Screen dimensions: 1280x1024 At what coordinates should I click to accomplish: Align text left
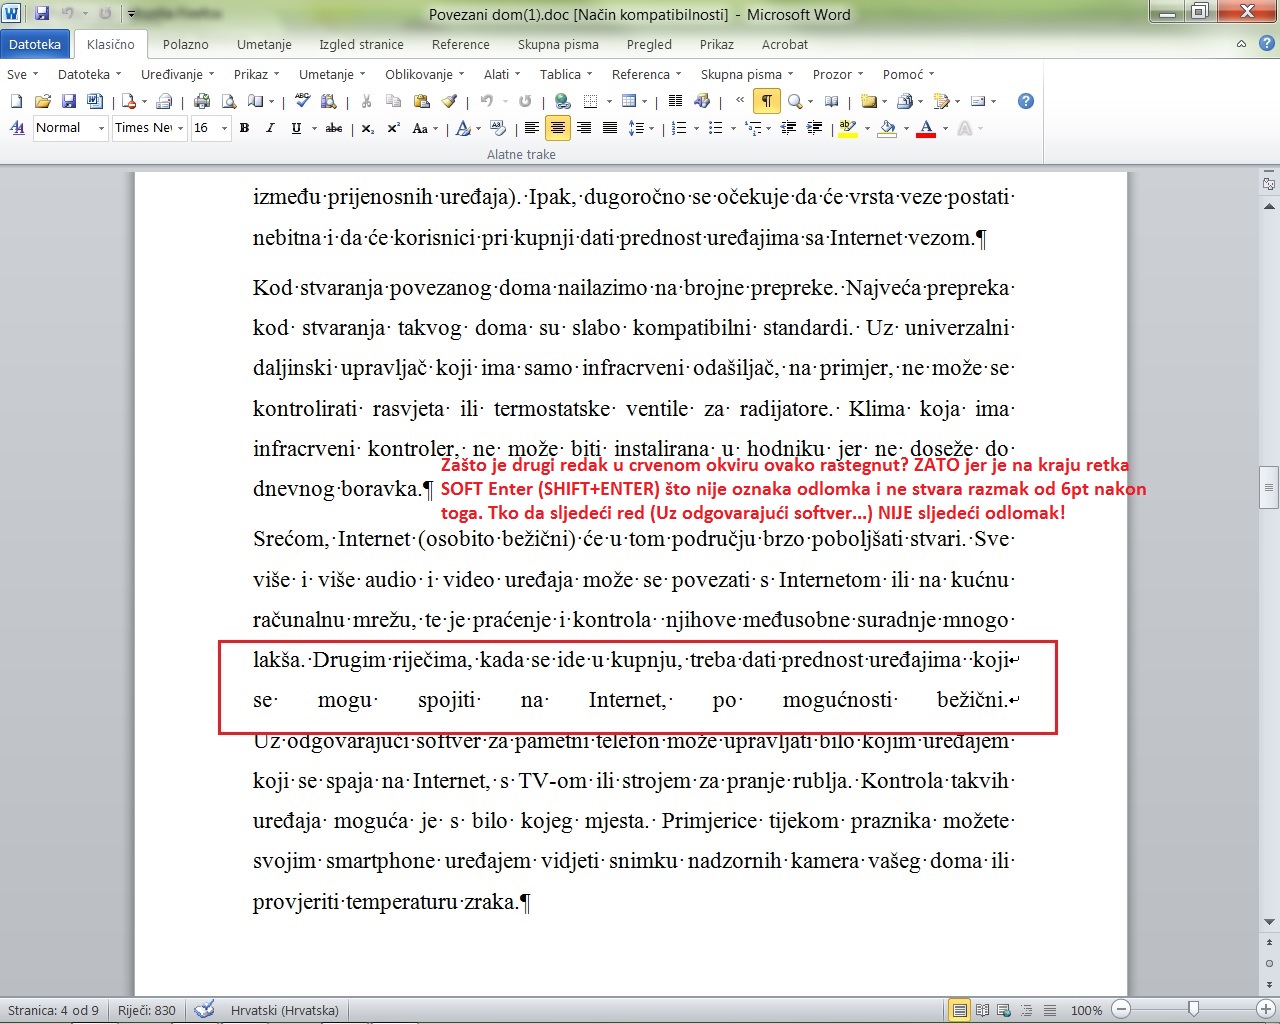click(x=532, y=128)
